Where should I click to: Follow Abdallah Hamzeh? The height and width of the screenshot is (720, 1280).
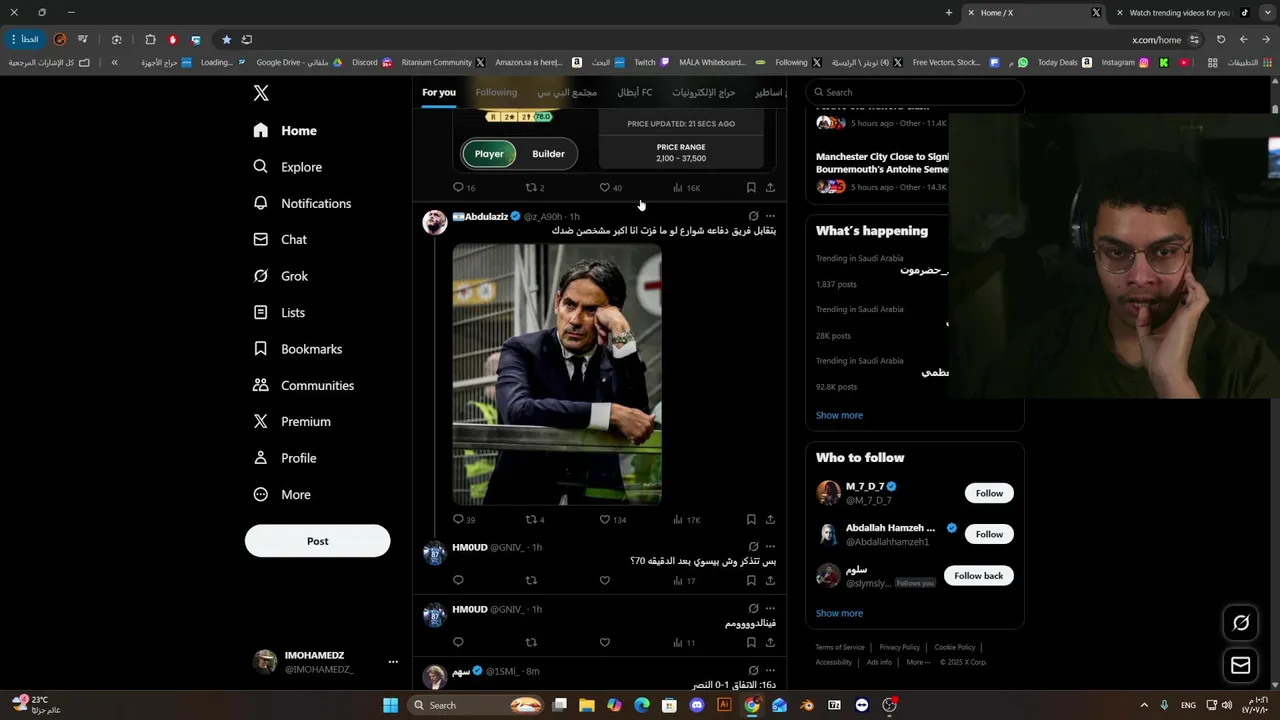[989, 534]
